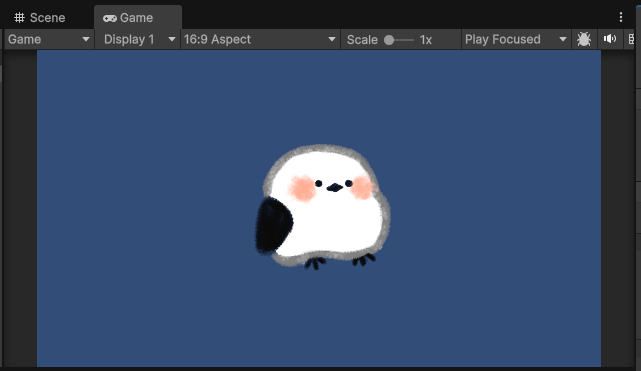The height and width of the screenshot is (371, 641).
Task: Expand the 16:9 Aspect dropdown
Action: coord(260,39)
